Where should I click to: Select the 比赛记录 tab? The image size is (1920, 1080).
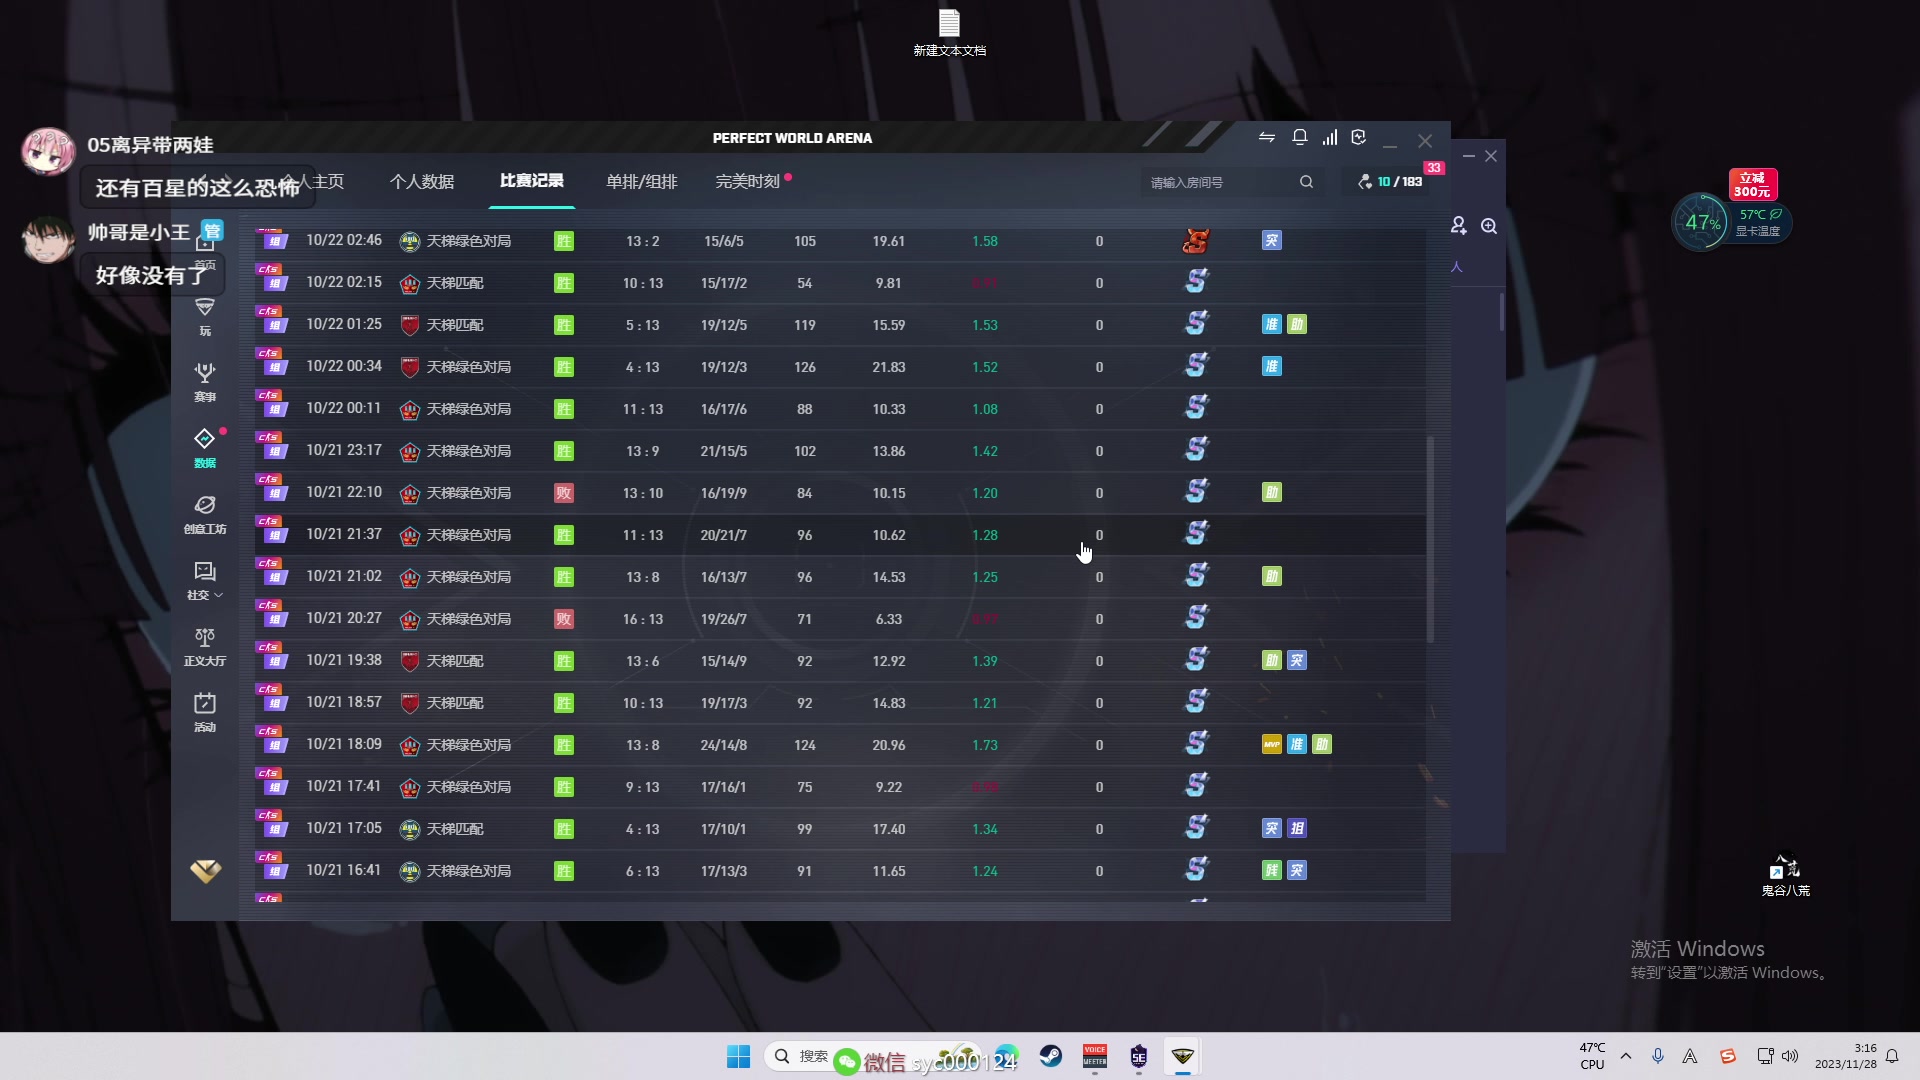point(532,181)
